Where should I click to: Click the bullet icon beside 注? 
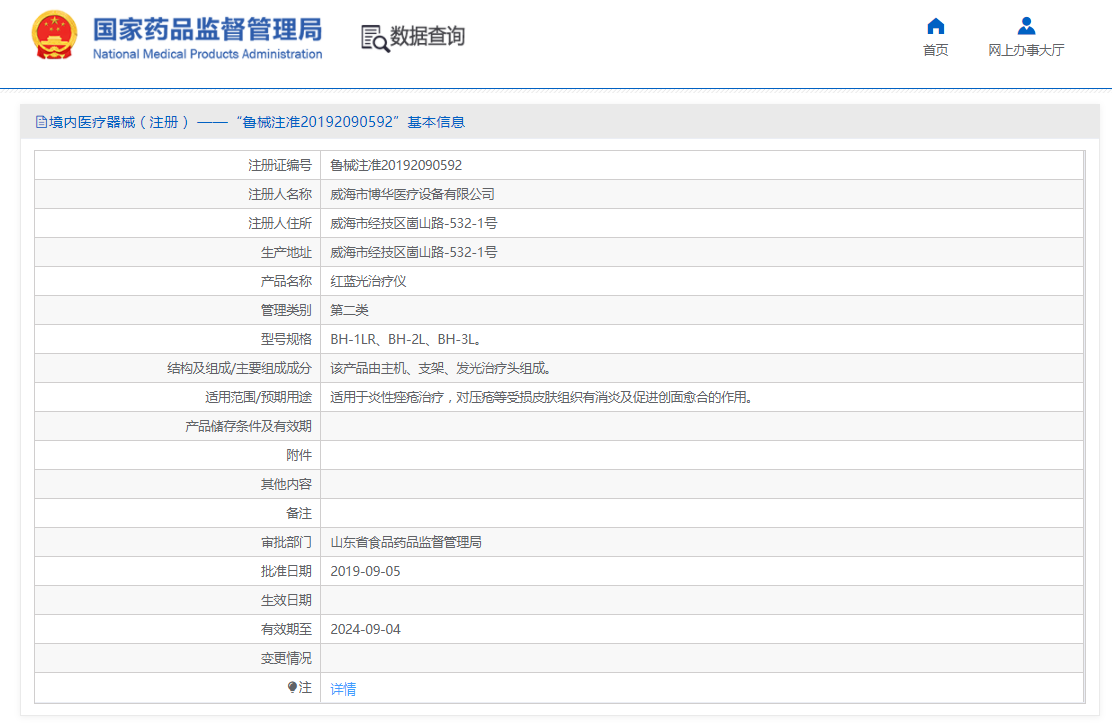coord(292,687)
